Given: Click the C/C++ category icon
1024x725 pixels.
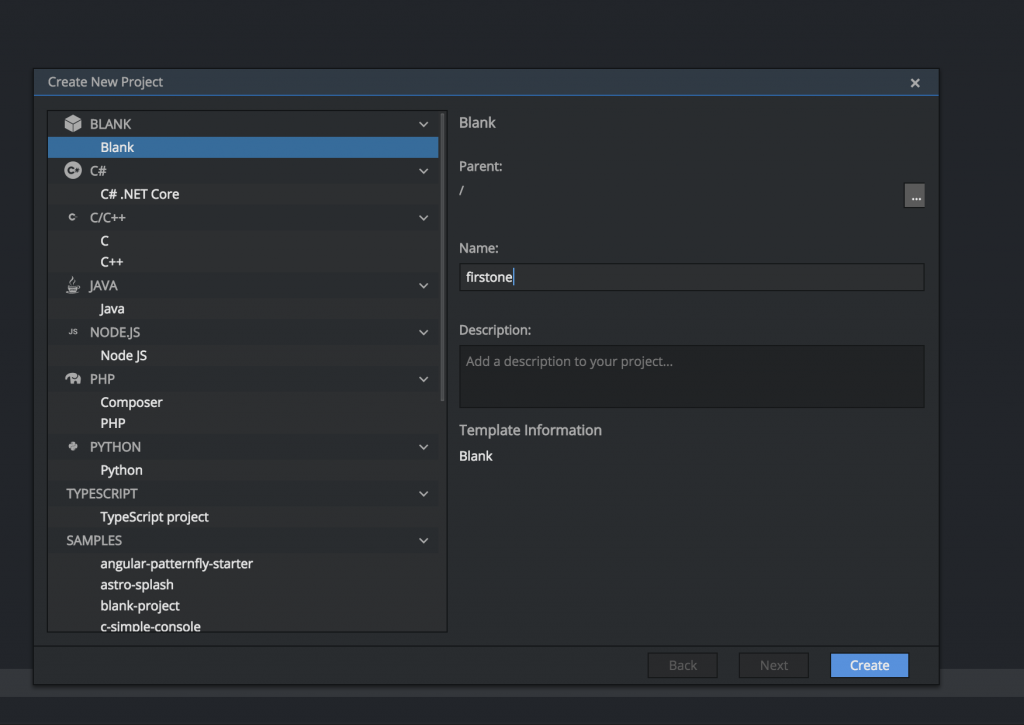Looking at the screenshot, I should tap(73, 217).
